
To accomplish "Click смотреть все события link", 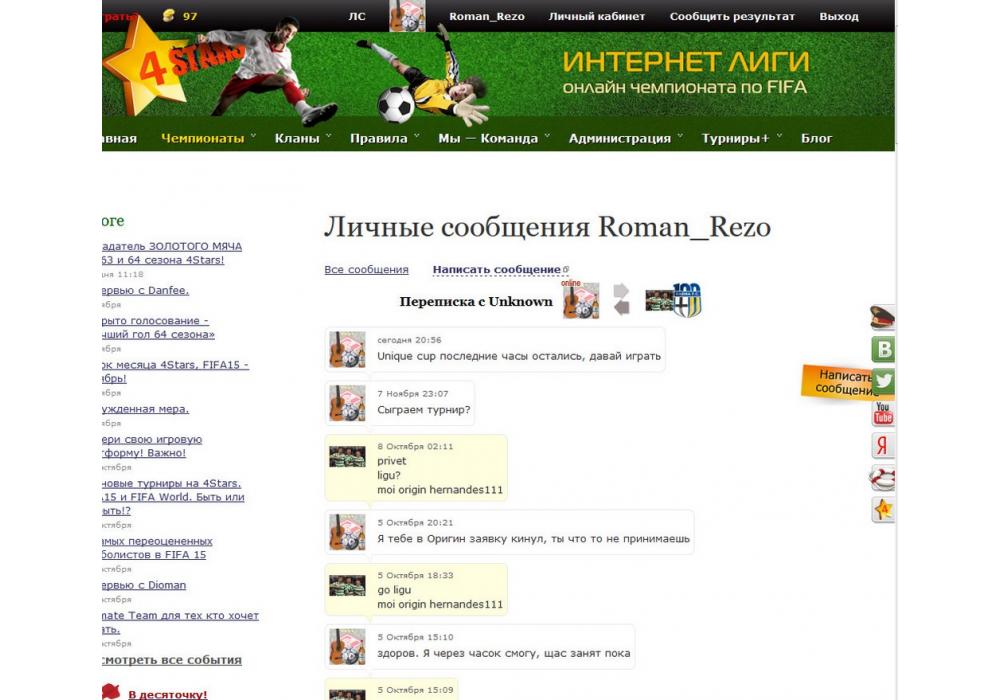I will [172, 660].
